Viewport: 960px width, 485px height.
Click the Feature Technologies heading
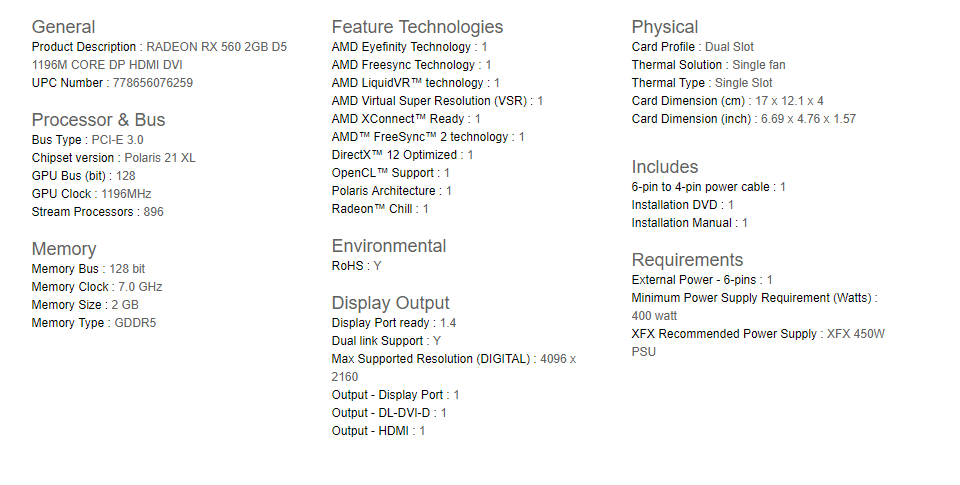pos(417,27)
